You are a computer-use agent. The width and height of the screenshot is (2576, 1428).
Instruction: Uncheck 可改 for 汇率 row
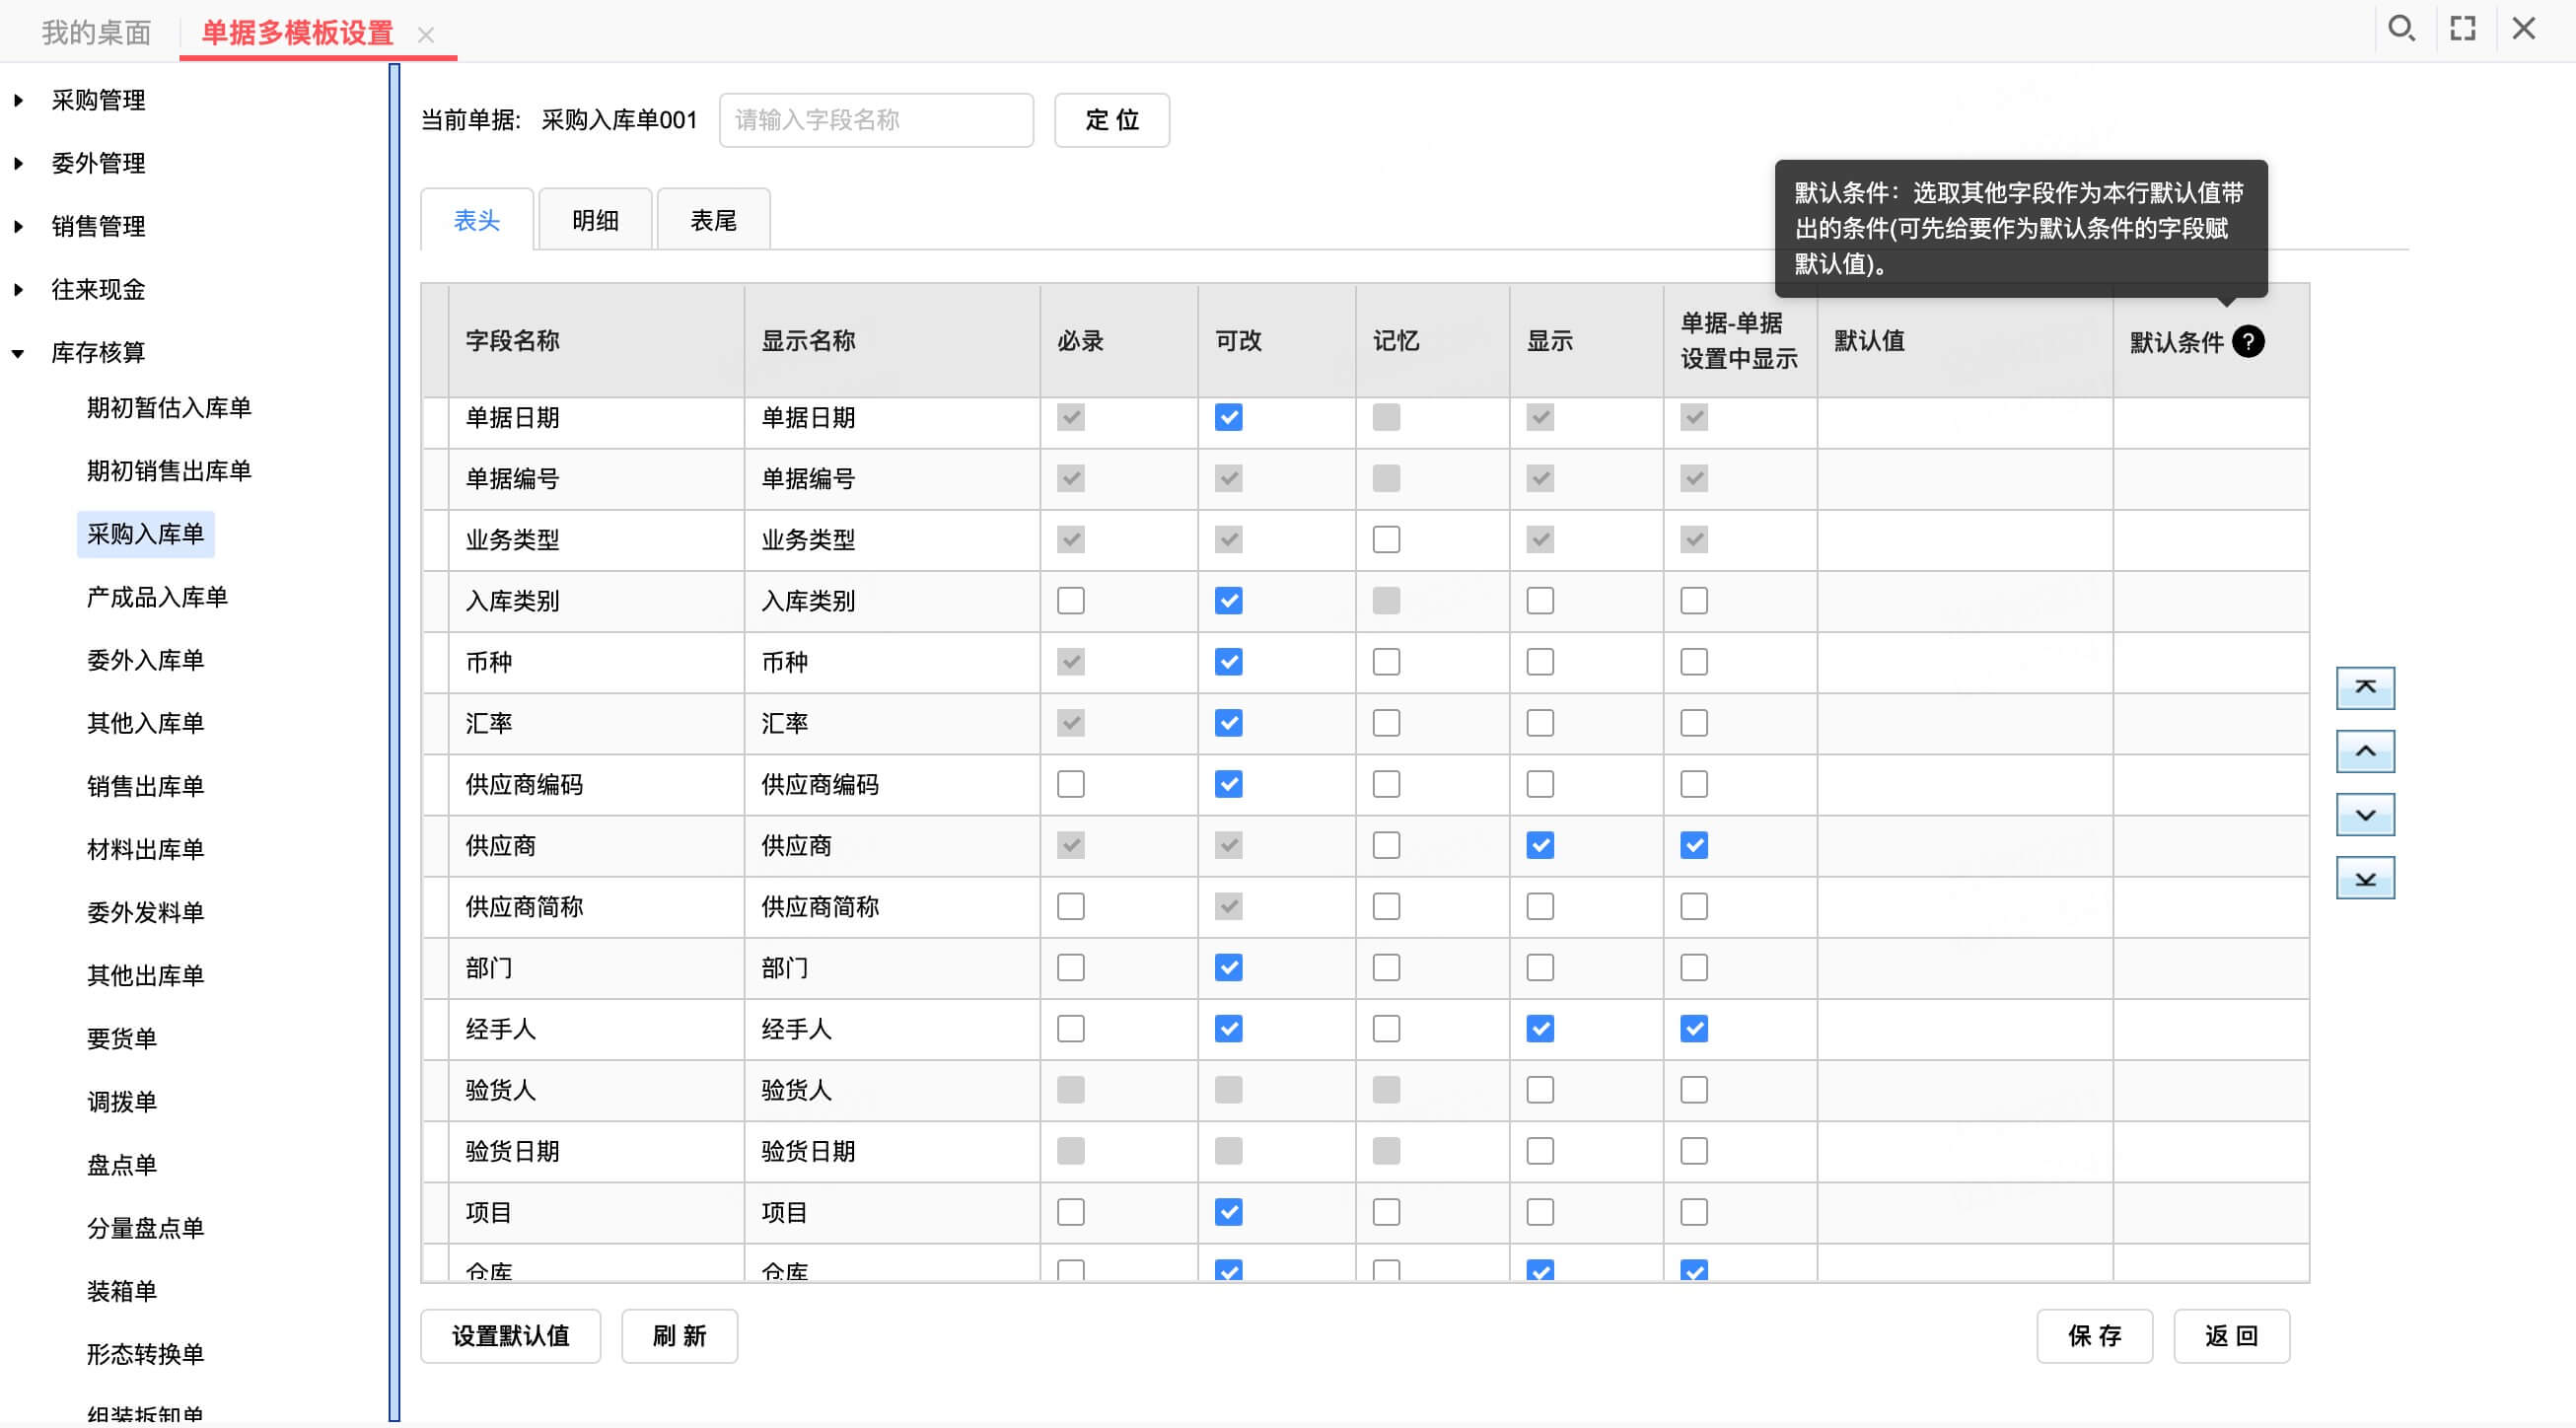coord(1228,722)
